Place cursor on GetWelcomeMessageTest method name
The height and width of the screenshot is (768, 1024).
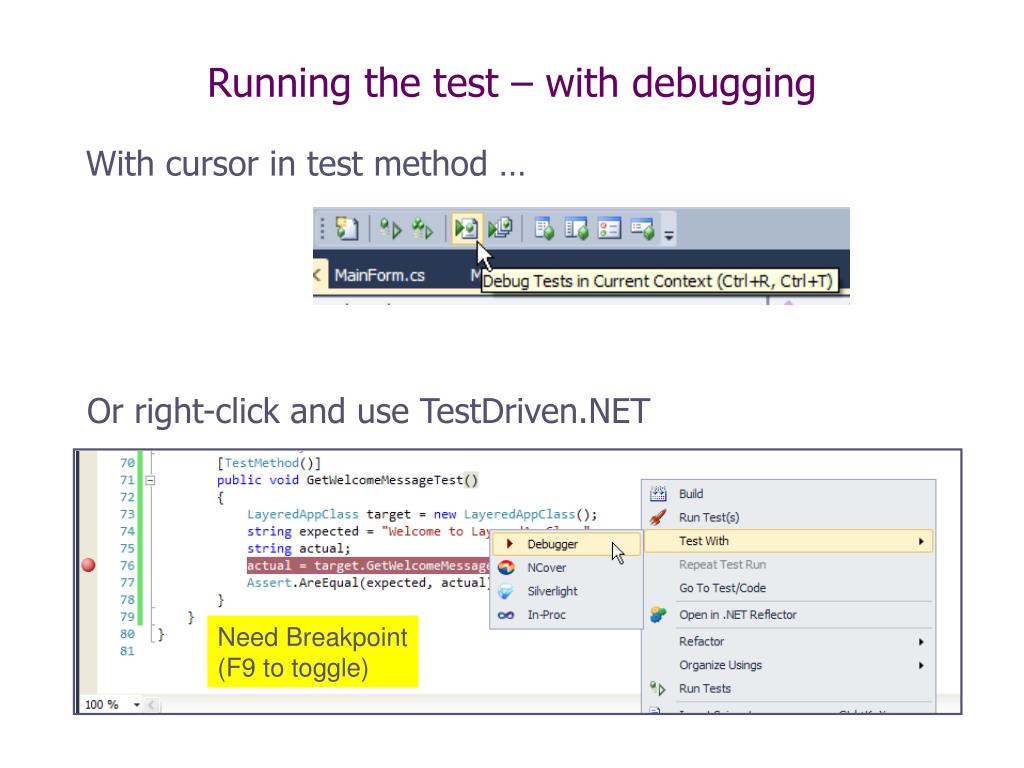tap(385, 480)
